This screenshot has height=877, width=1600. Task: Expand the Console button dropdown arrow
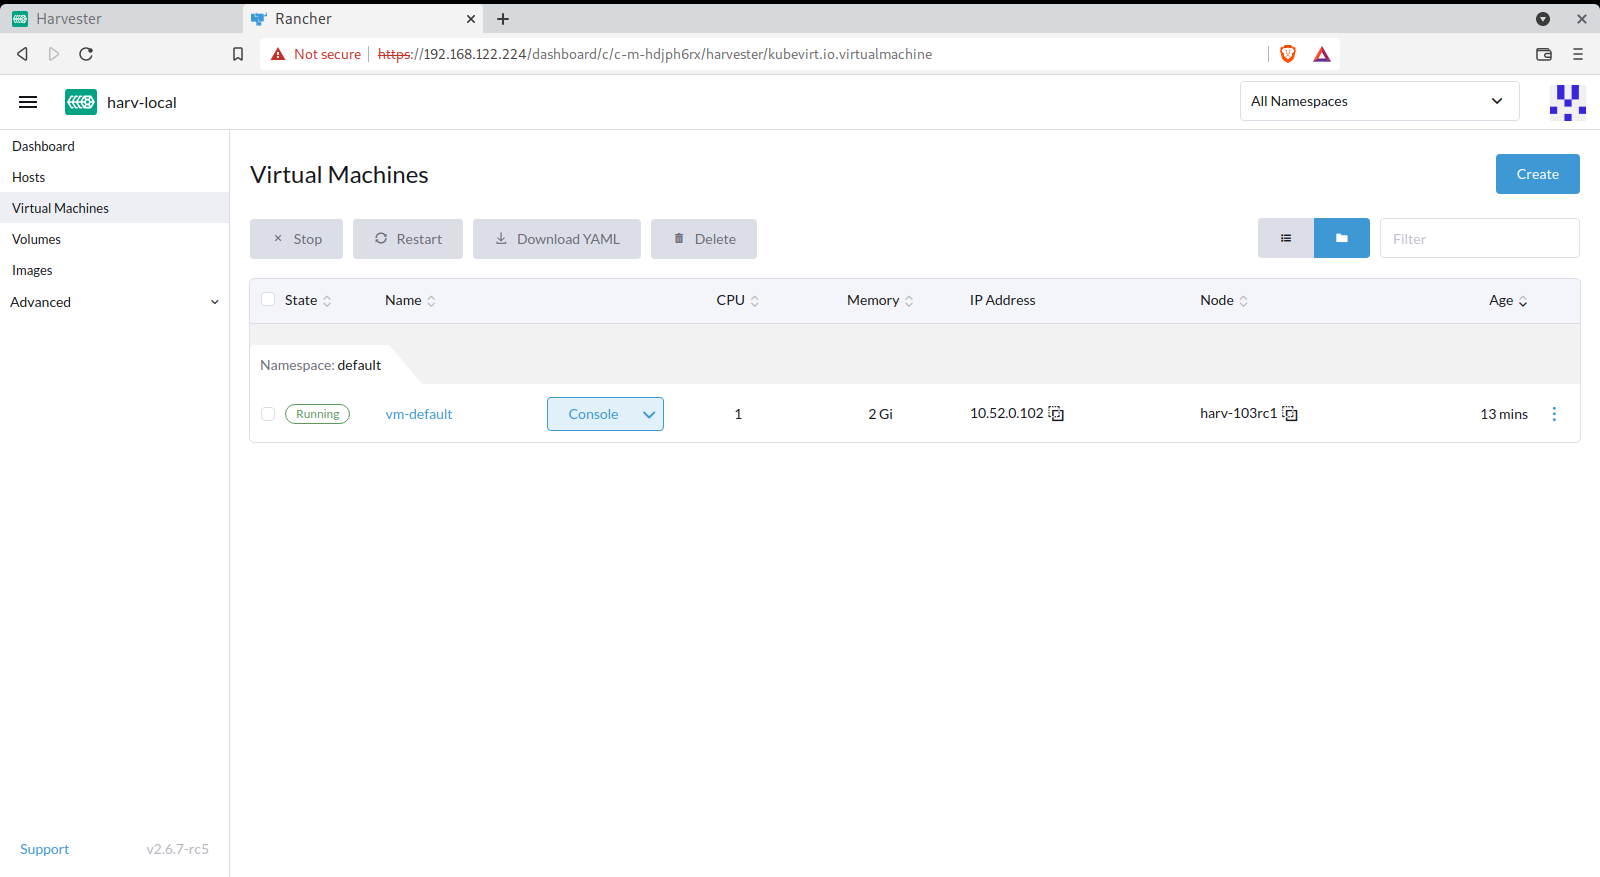[649, 414]
